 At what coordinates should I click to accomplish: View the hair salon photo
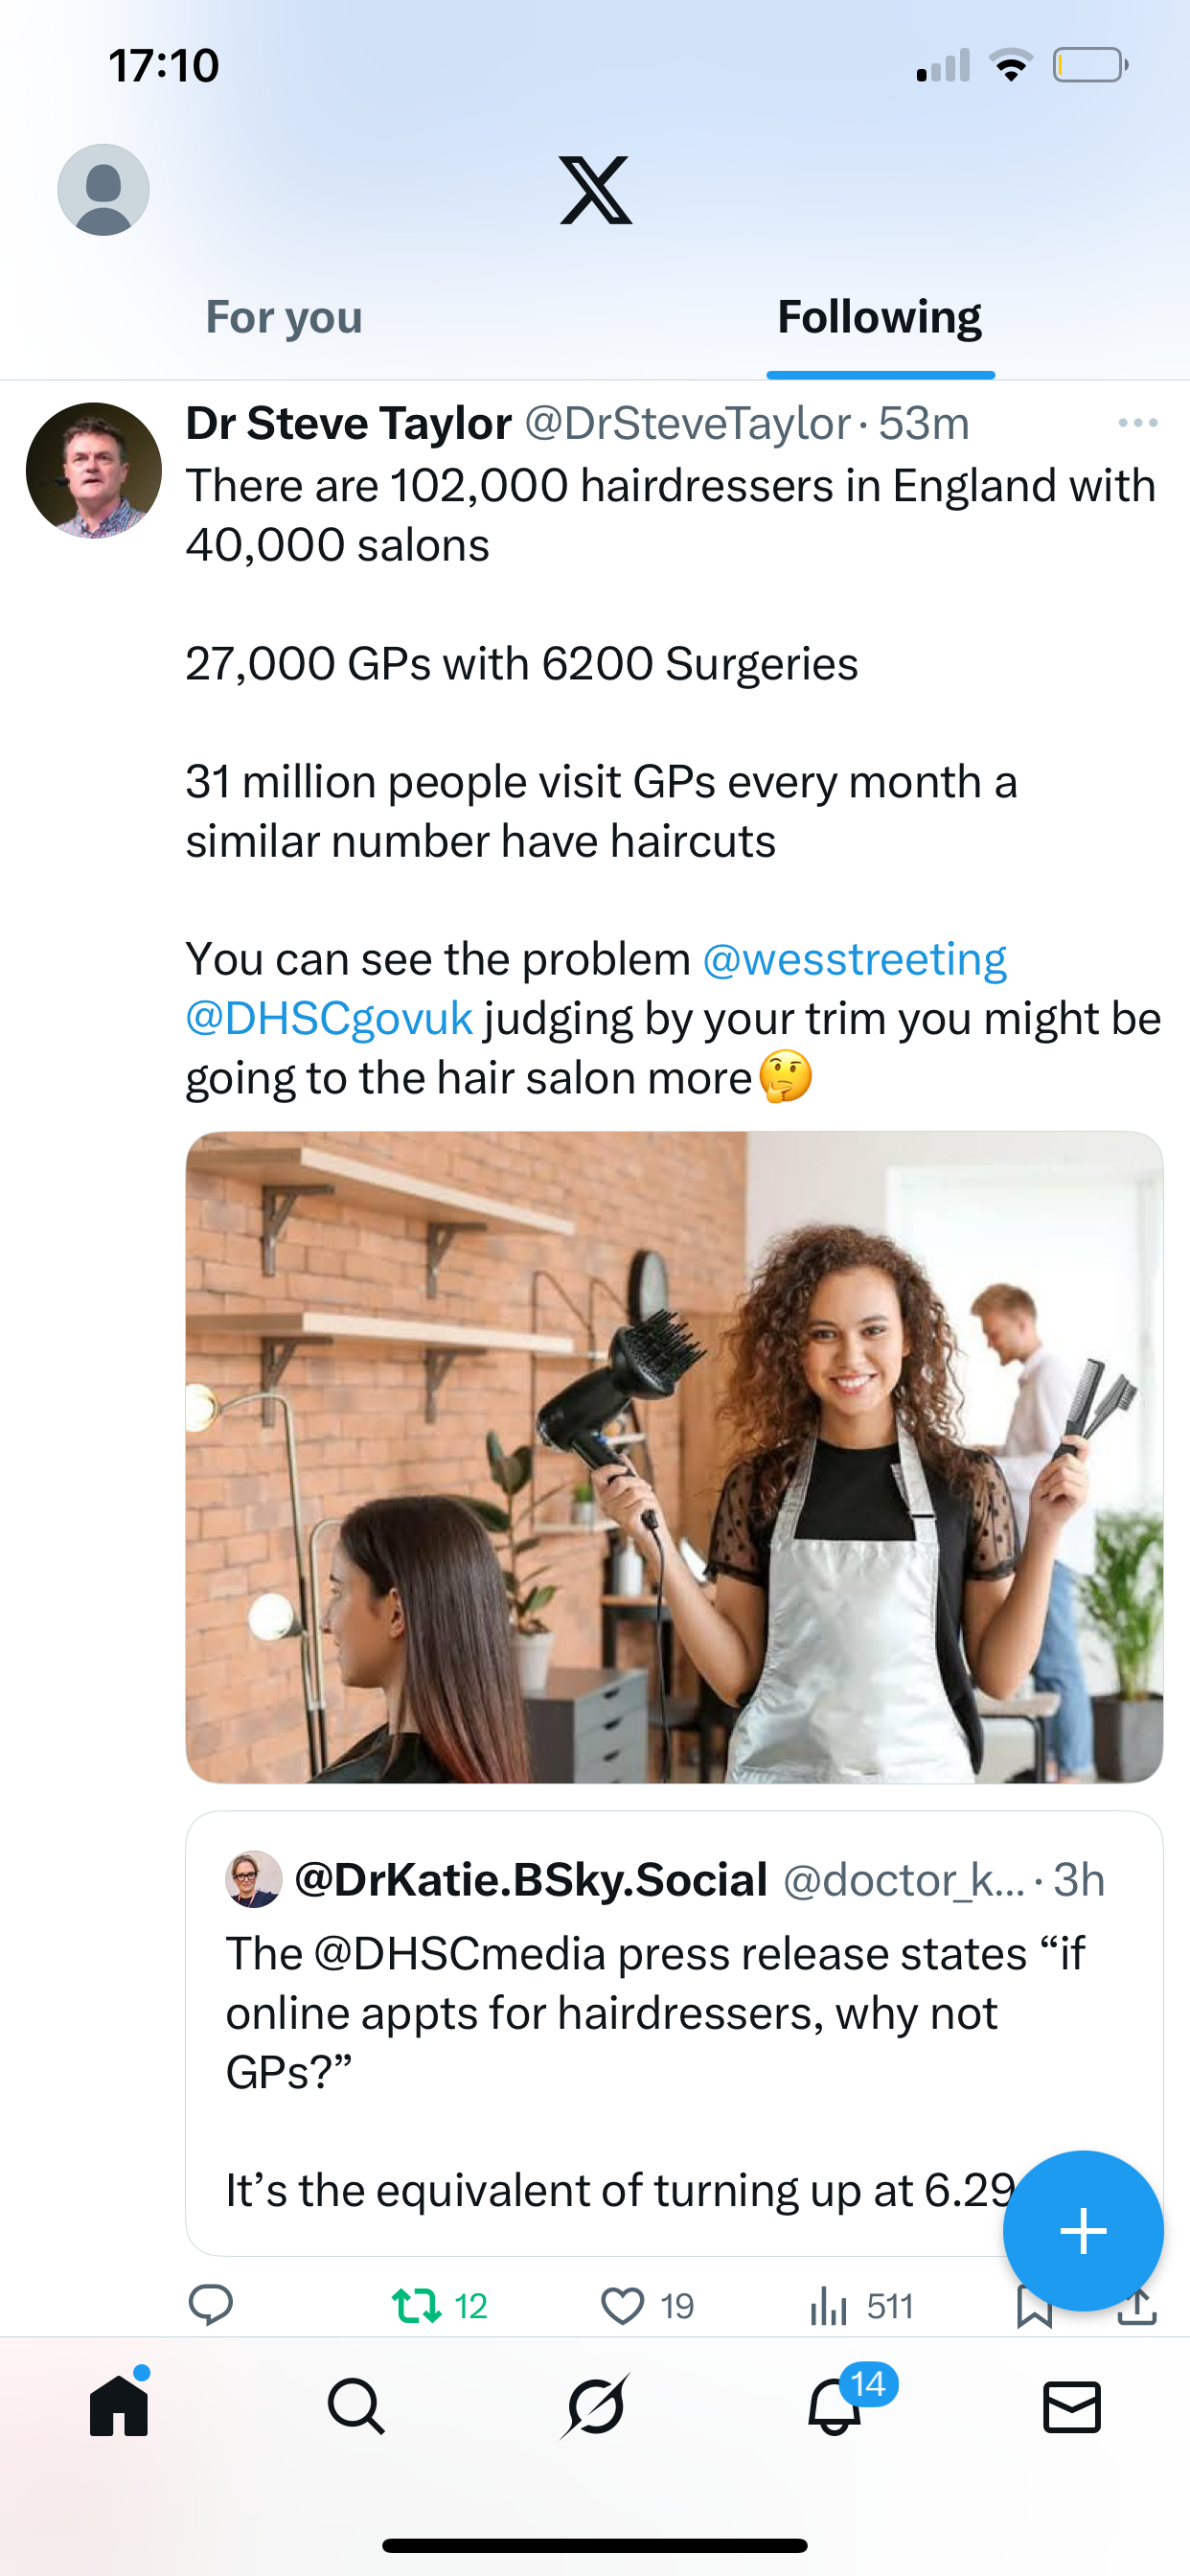click(x=674, y=1457)
